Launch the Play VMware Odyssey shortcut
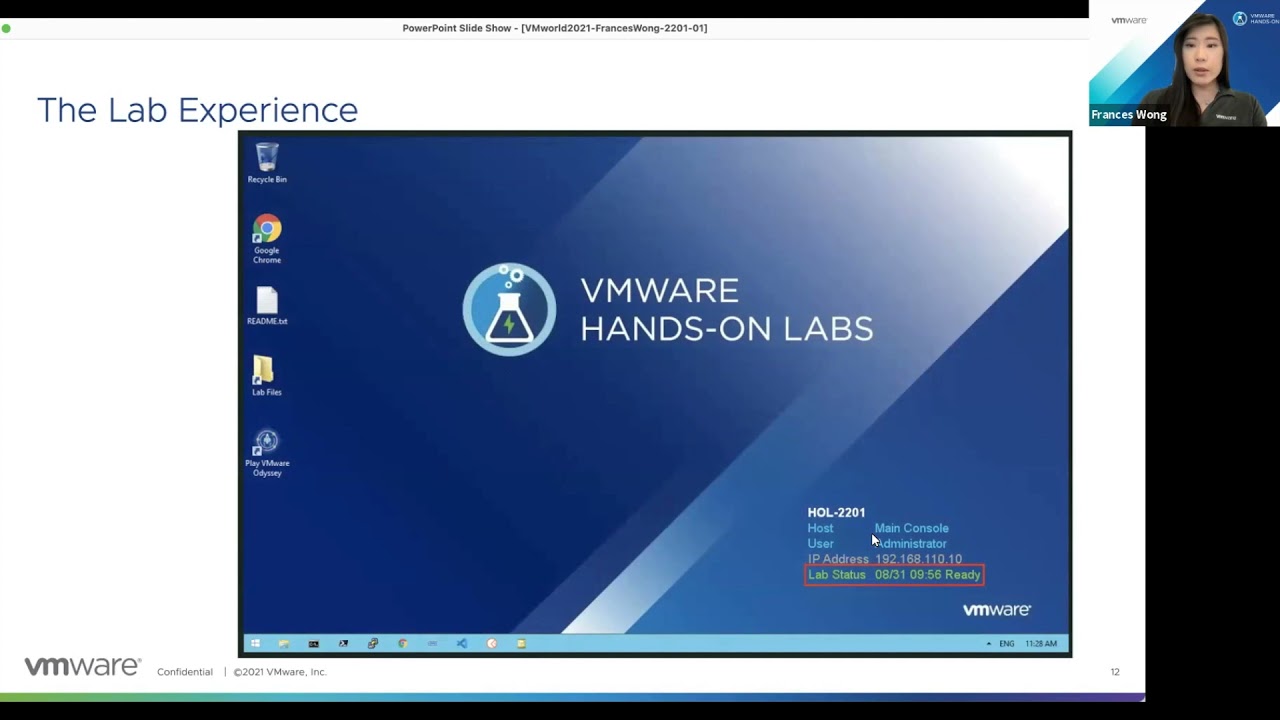 [x=267, y=450]
